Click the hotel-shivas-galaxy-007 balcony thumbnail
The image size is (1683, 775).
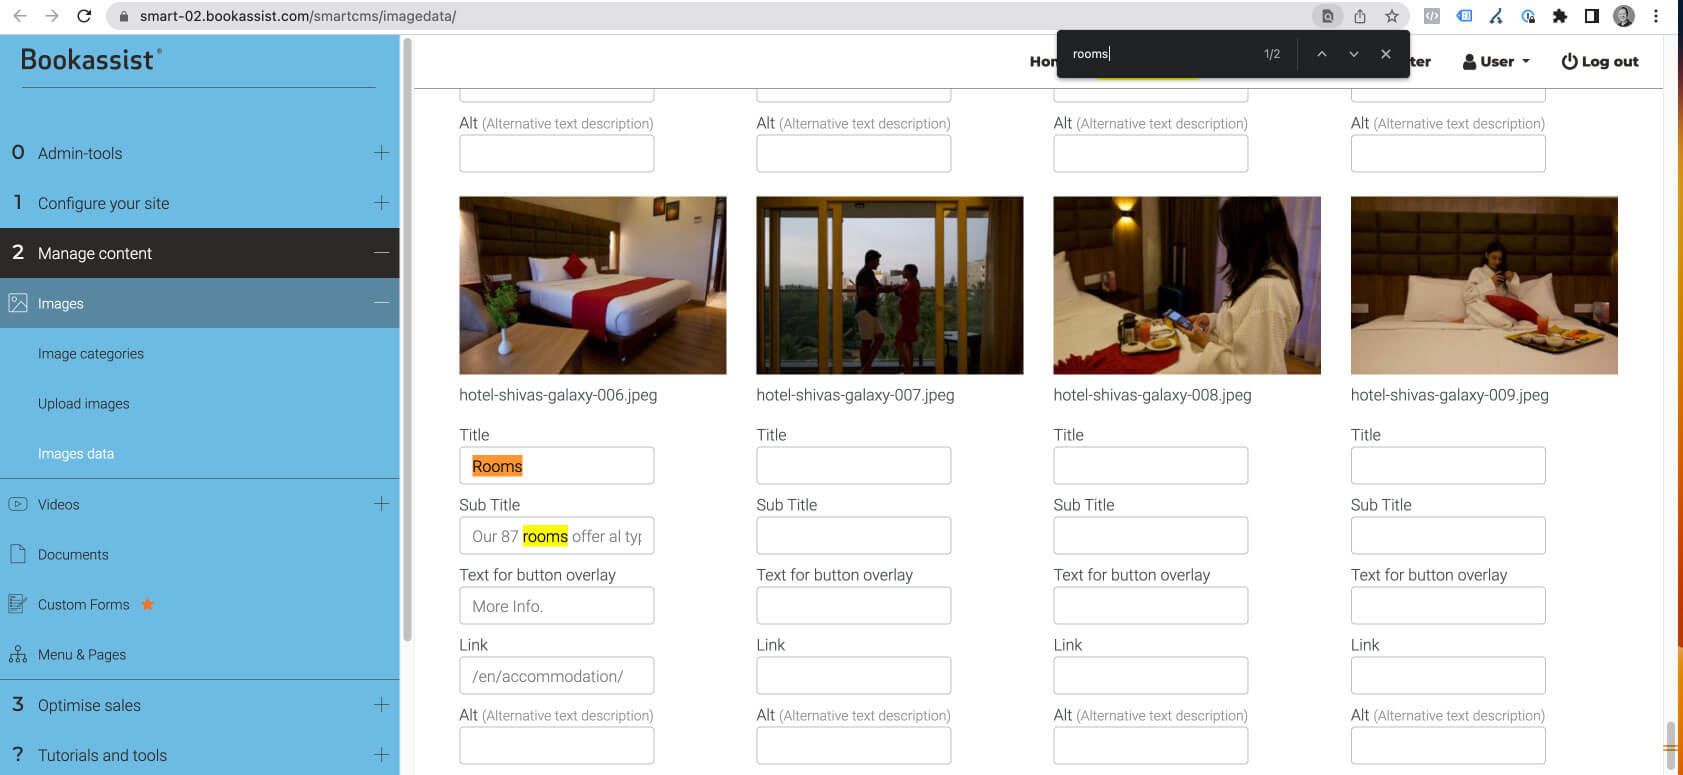coord(889,285)
